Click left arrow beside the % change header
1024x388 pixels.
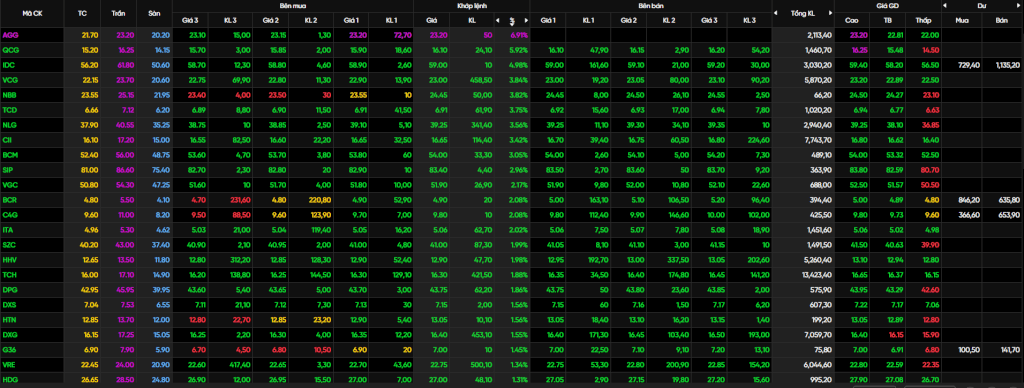(x=497, y=20)
